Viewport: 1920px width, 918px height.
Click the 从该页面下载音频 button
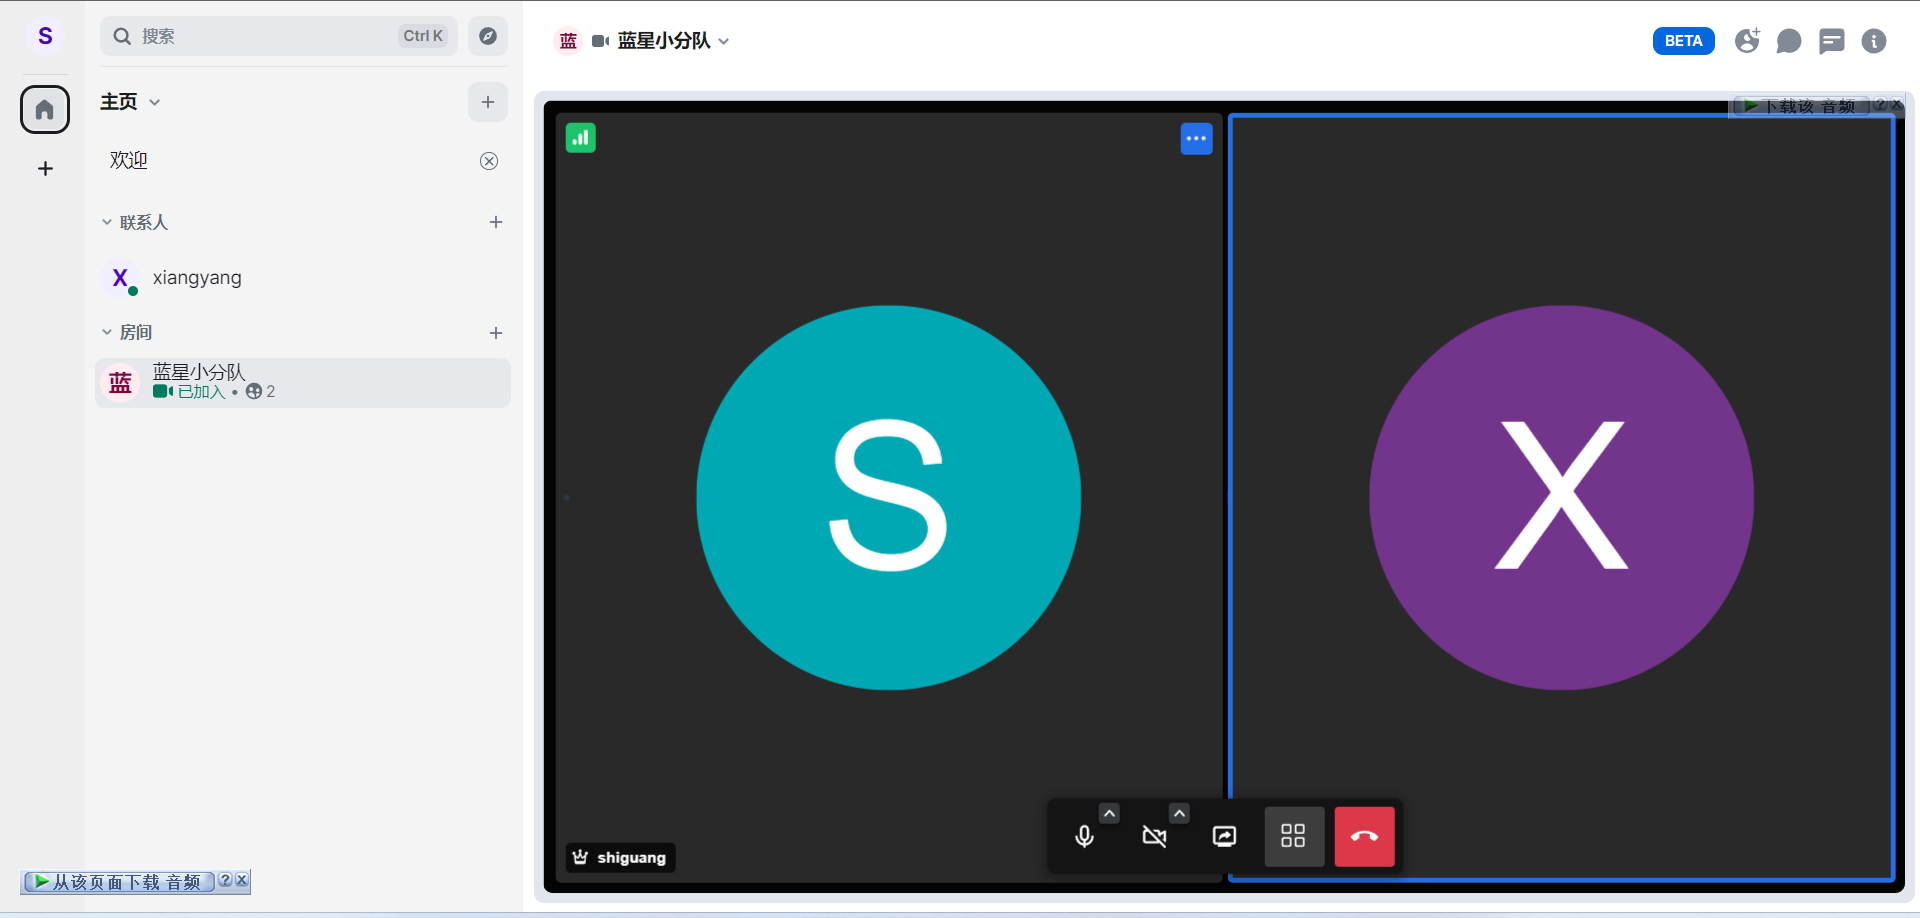[x=119, y=882]
